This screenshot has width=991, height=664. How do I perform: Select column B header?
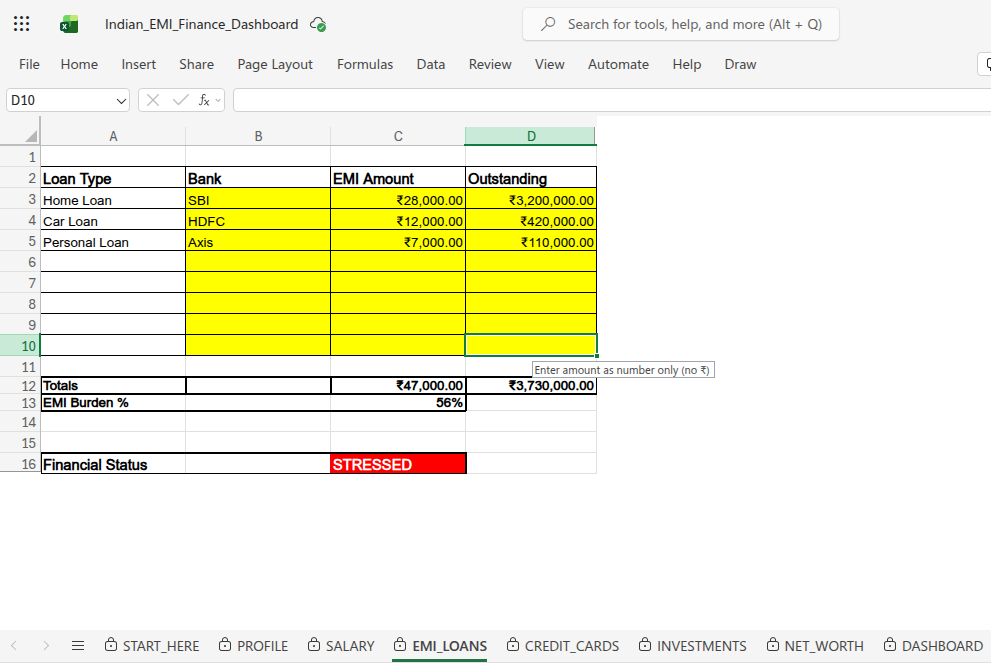click(x=258, y=136)
